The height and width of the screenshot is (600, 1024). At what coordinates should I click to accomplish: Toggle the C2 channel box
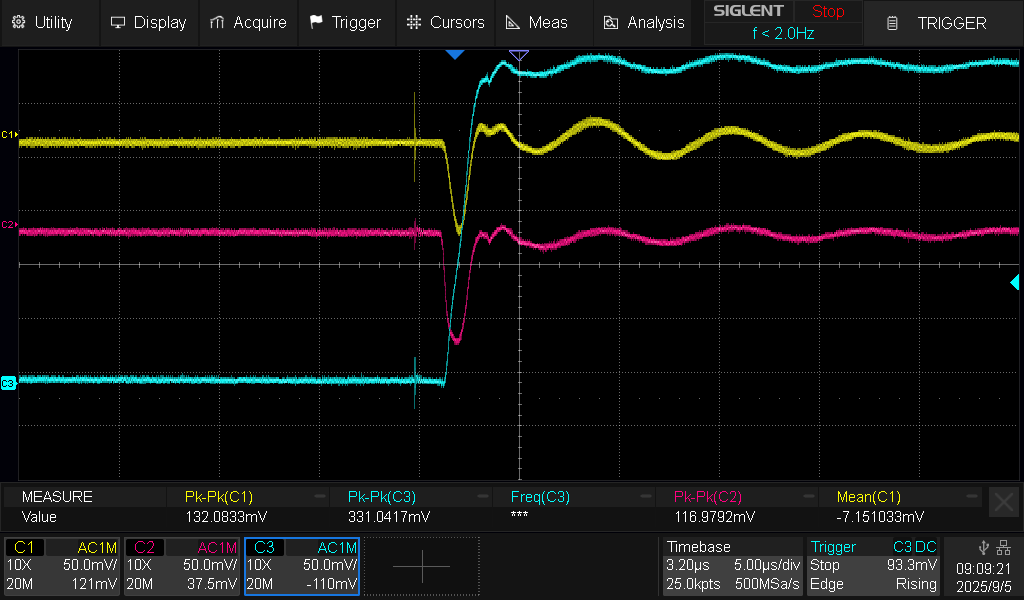(182, 566)
